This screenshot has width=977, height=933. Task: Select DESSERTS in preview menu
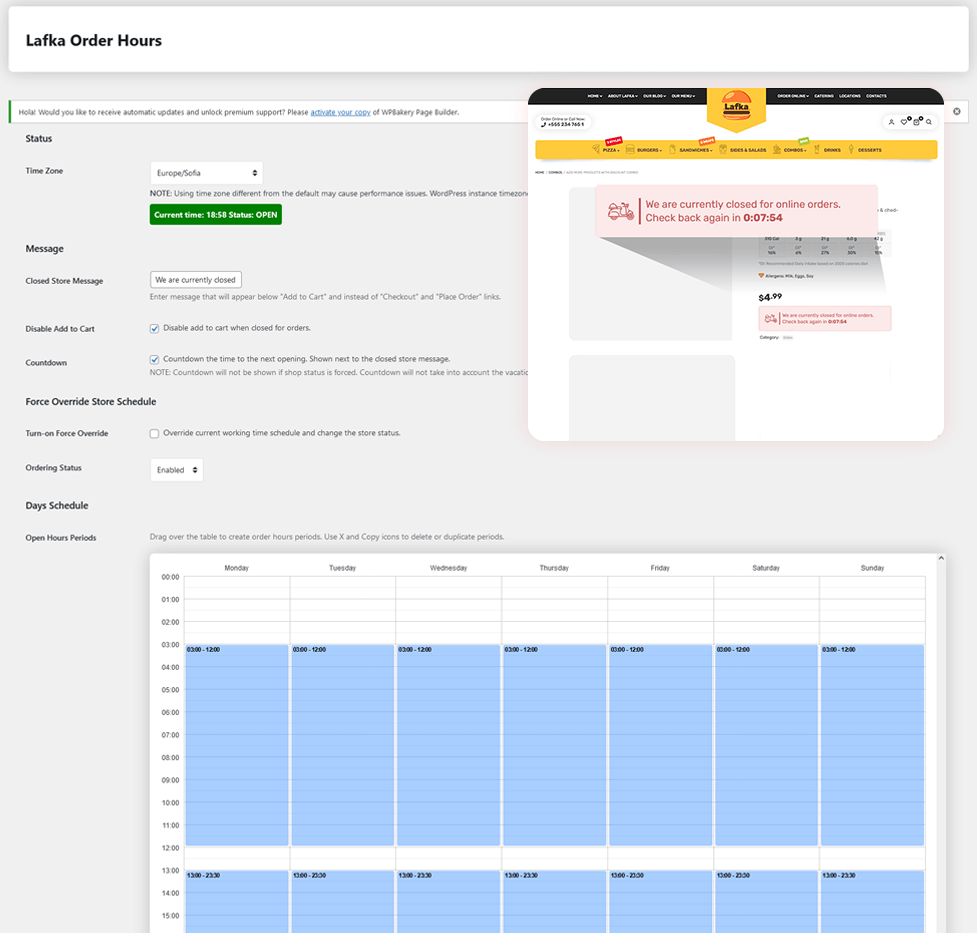(870, 150)
